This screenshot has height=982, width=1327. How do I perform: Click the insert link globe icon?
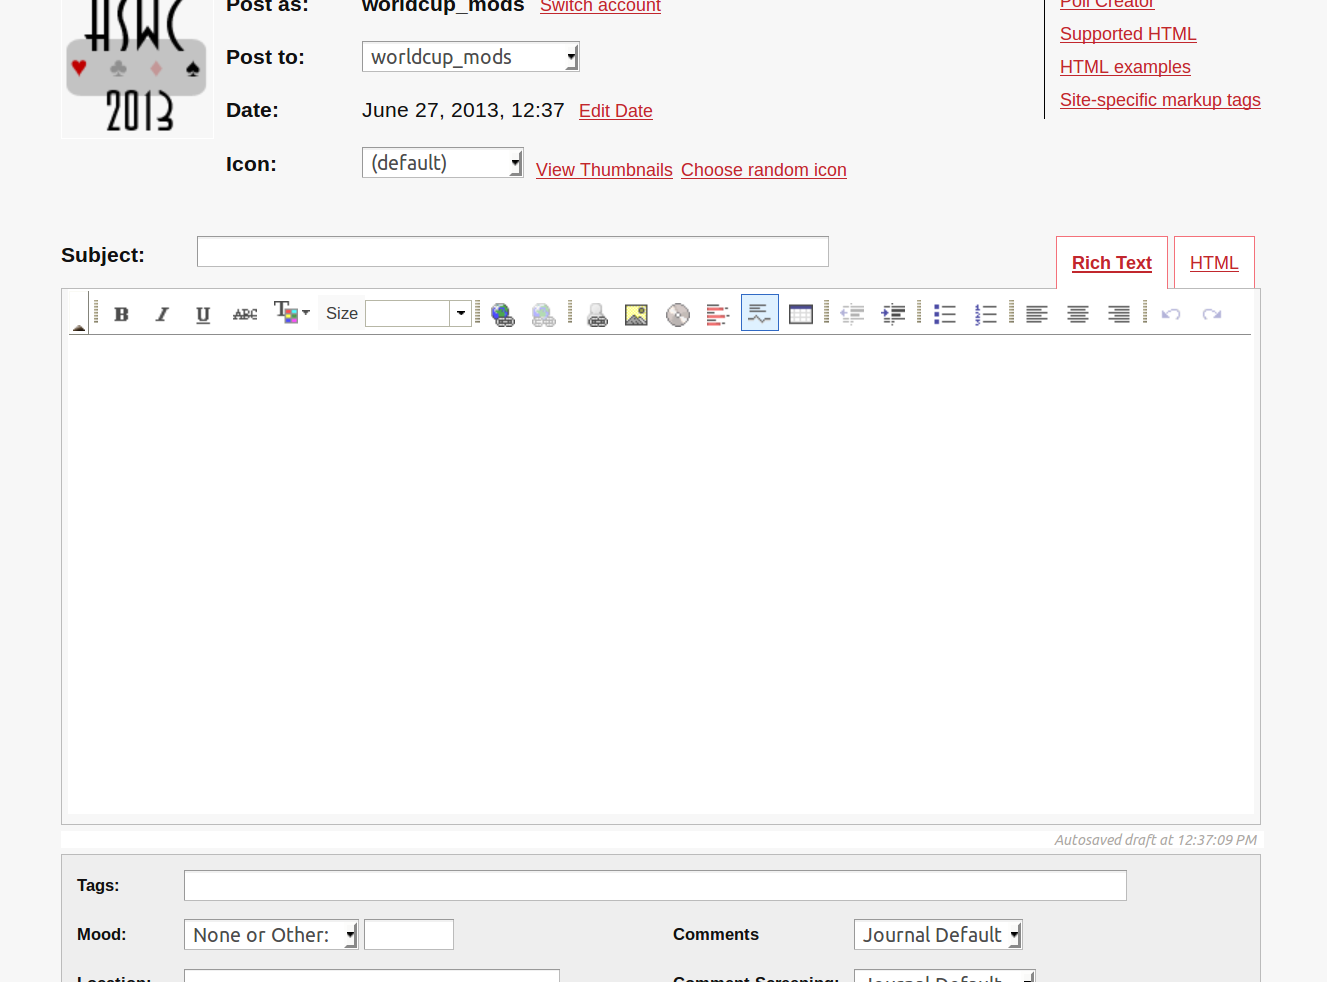[x=503, y=315]
